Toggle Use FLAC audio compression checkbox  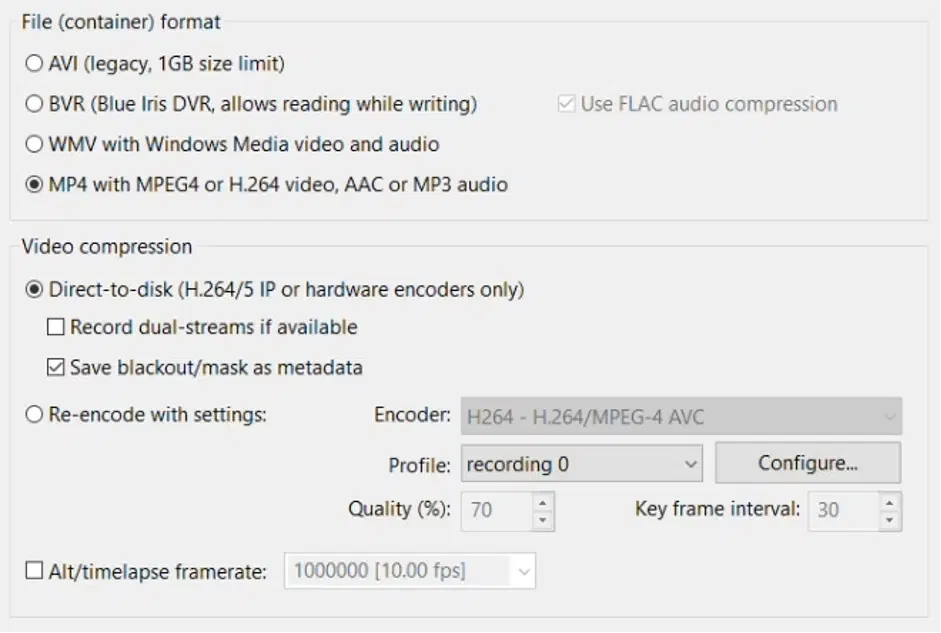pos(567,104)
